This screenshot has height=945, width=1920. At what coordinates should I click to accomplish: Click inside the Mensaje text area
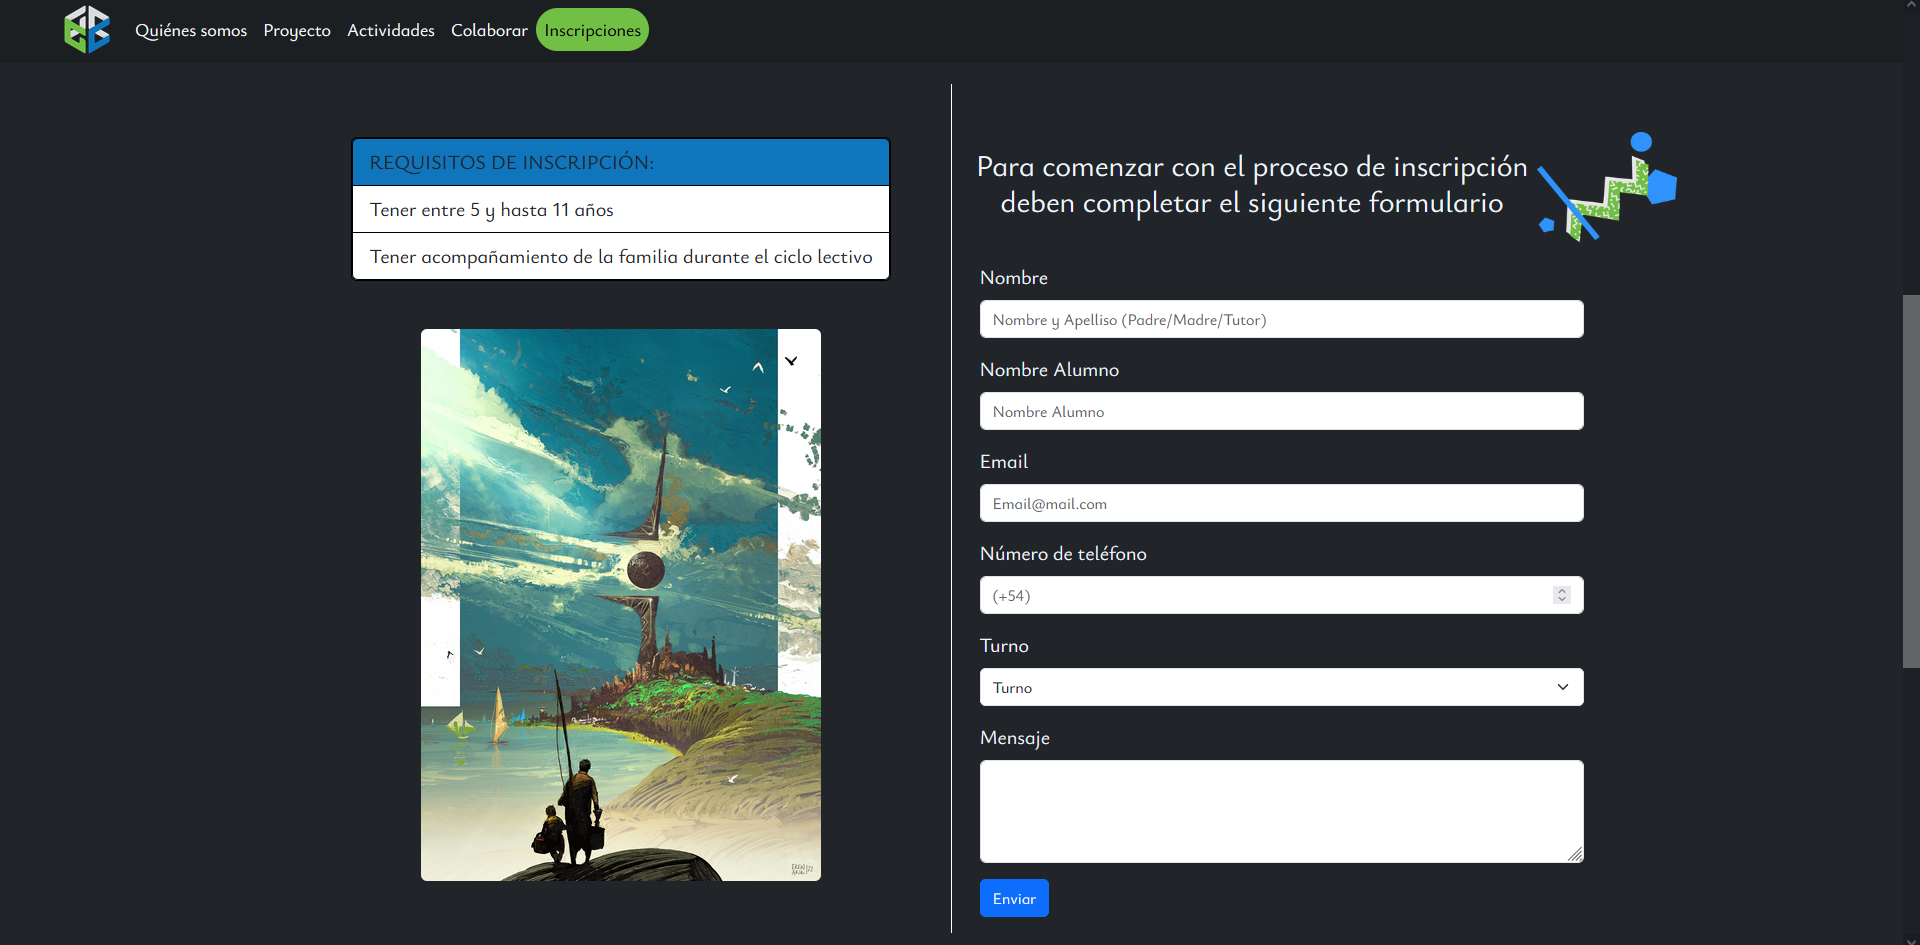click(1280, 811)
